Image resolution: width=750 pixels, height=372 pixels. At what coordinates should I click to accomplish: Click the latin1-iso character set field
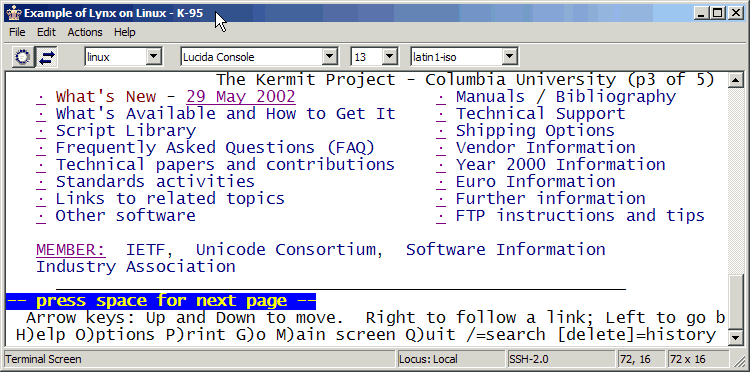point(456,57)
